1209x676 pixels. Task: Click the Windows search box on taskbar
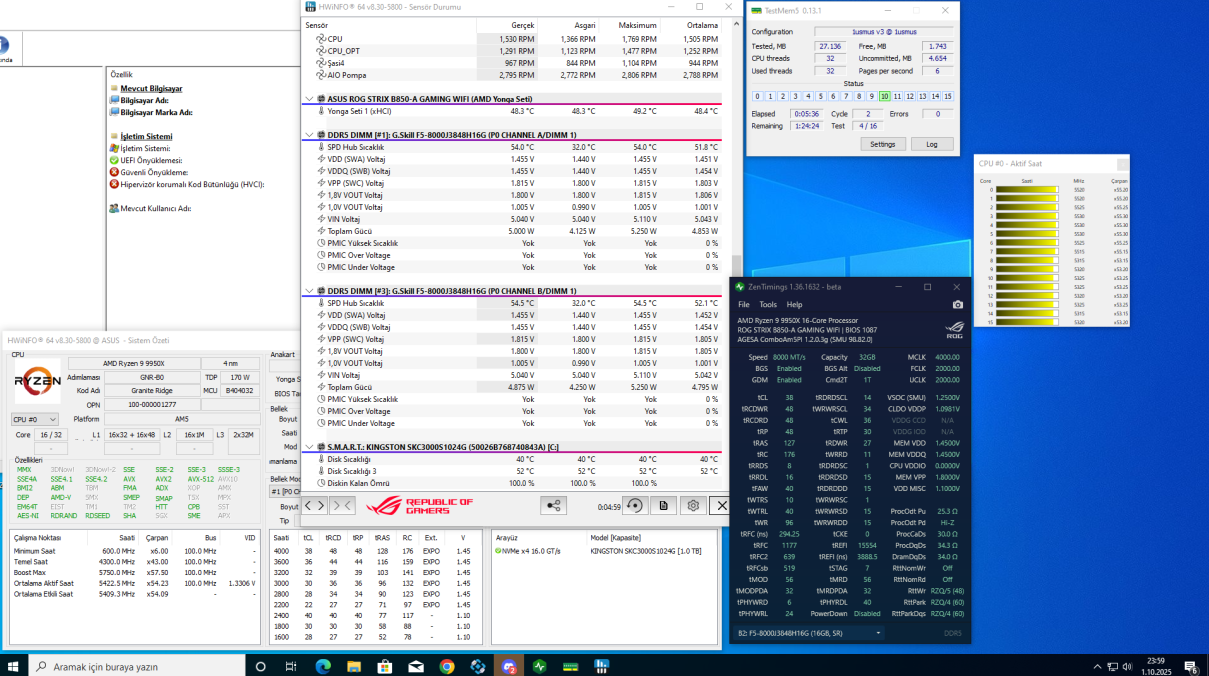tap(135, 666)
